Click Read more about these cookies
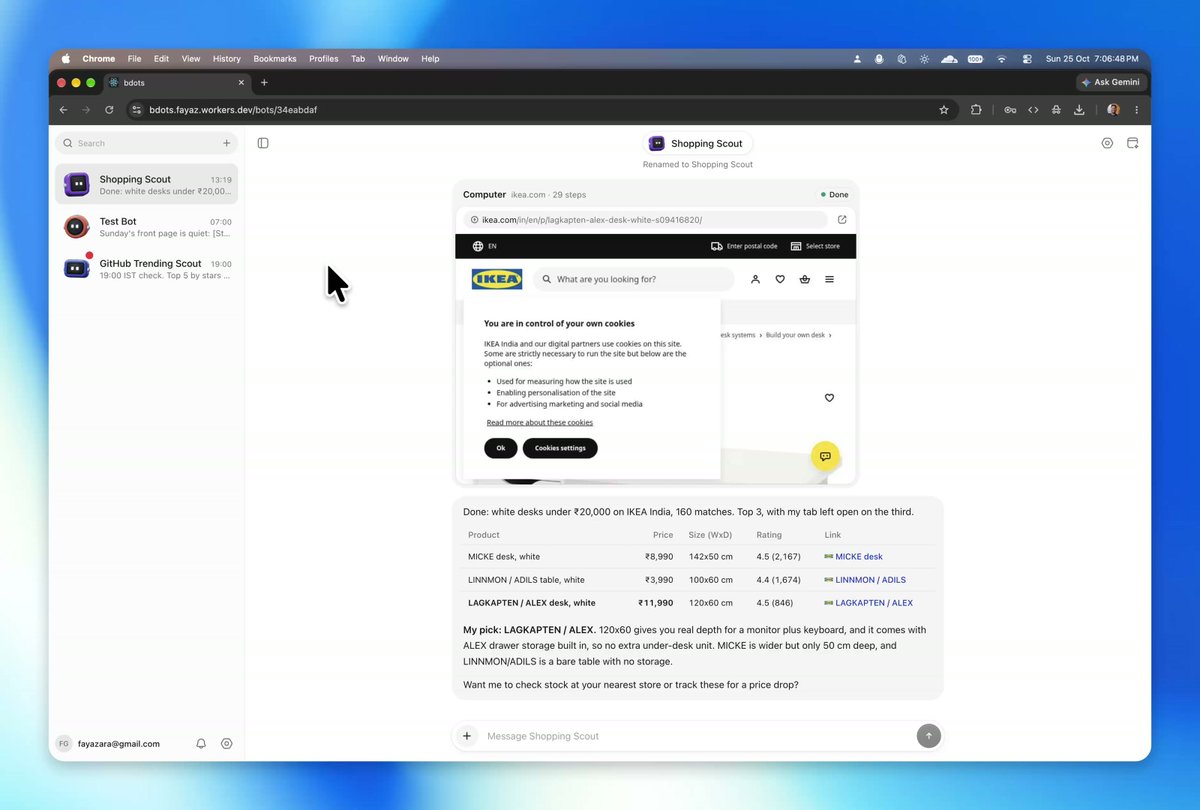1200x810 pixels. coord(540,422)
